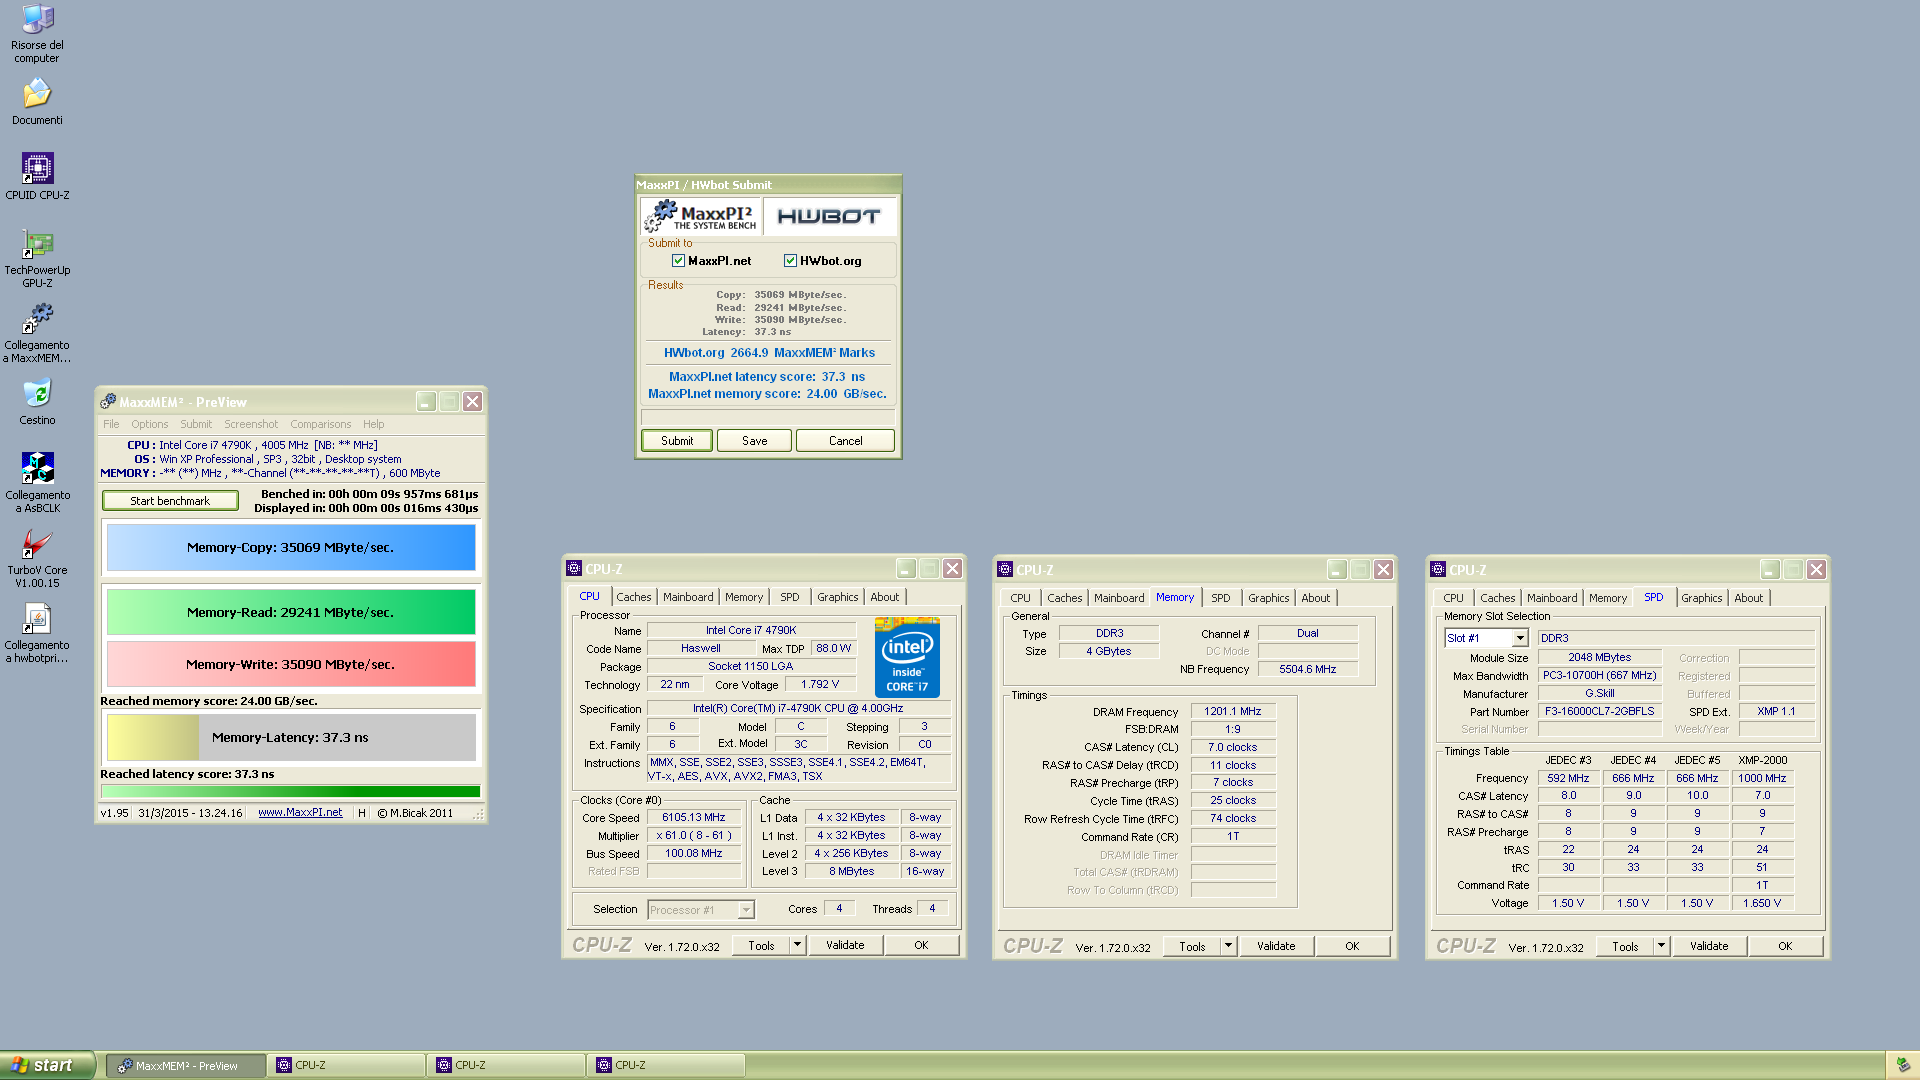Open MaxxMEM shortcut icon on desktop

click(37, 333)
